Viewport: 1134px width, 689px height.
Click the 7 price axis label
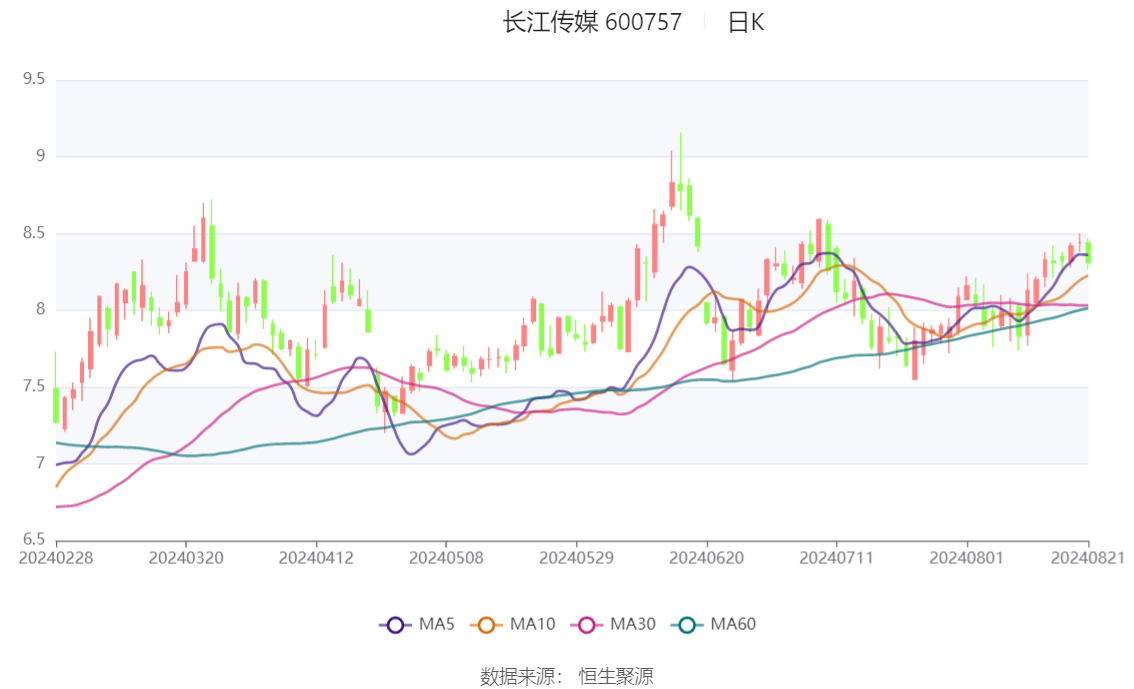coord(40,463)
